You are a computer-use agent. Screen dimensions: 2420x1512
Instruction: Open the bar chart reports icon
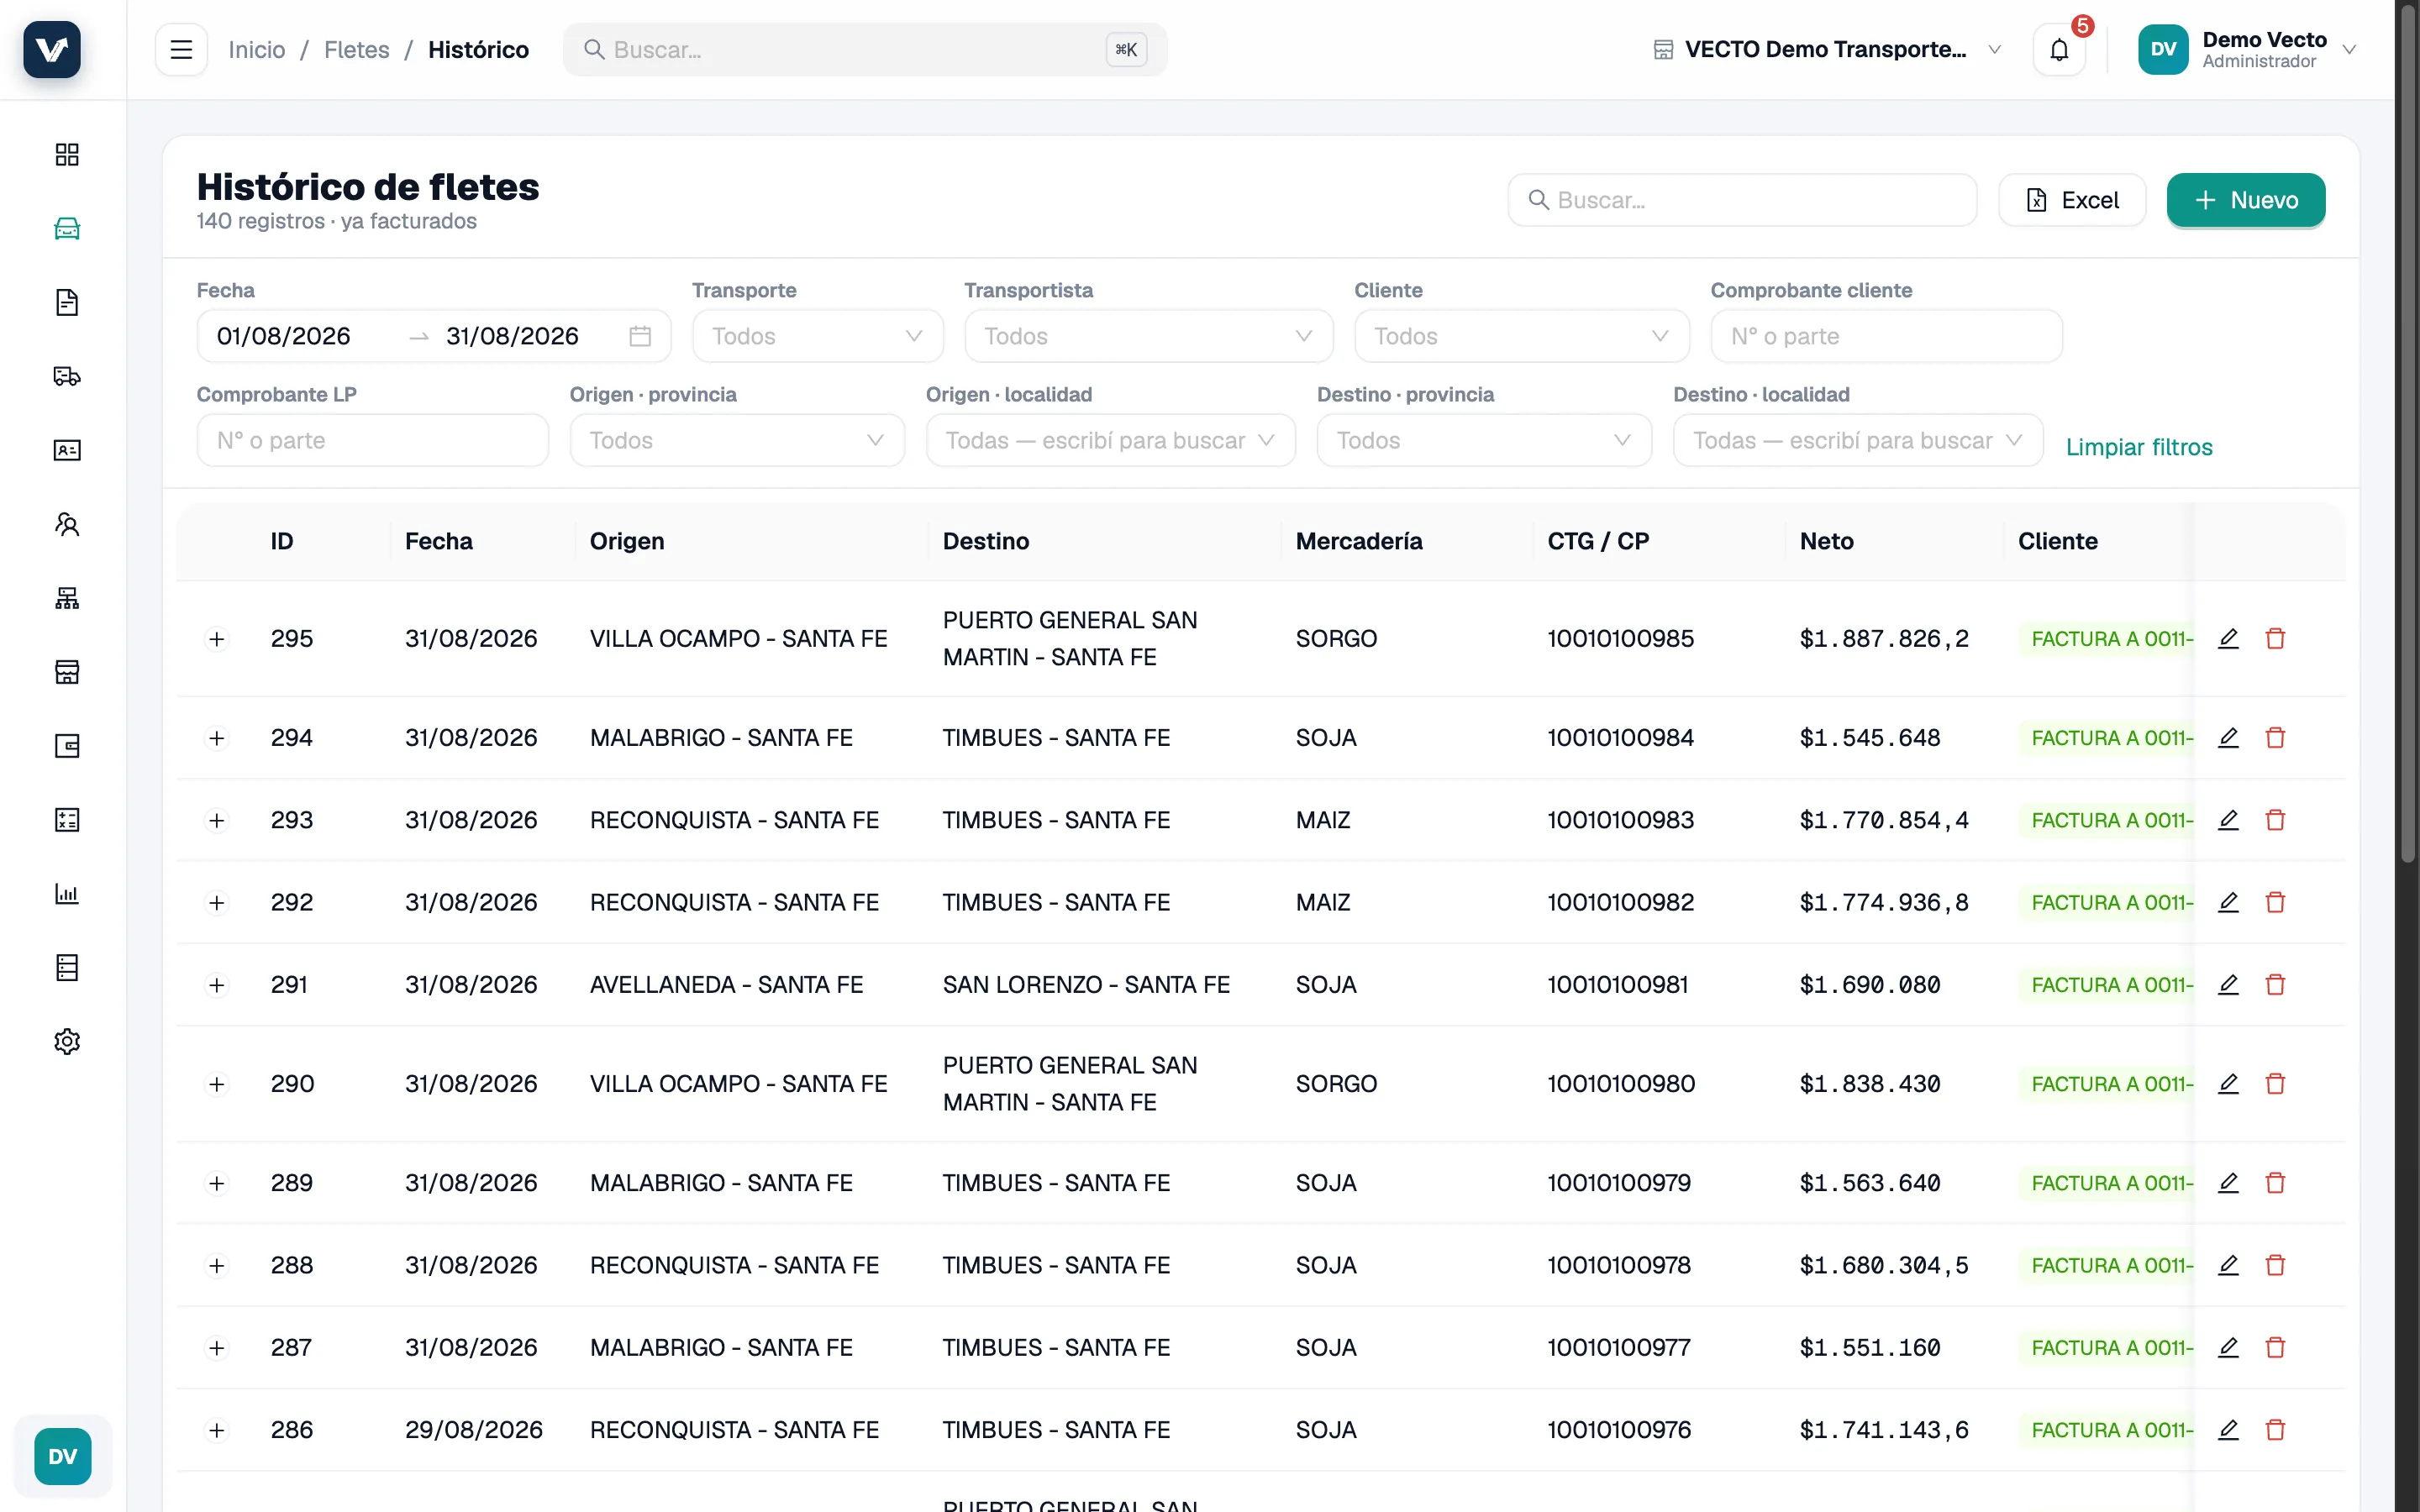[67, 894]
